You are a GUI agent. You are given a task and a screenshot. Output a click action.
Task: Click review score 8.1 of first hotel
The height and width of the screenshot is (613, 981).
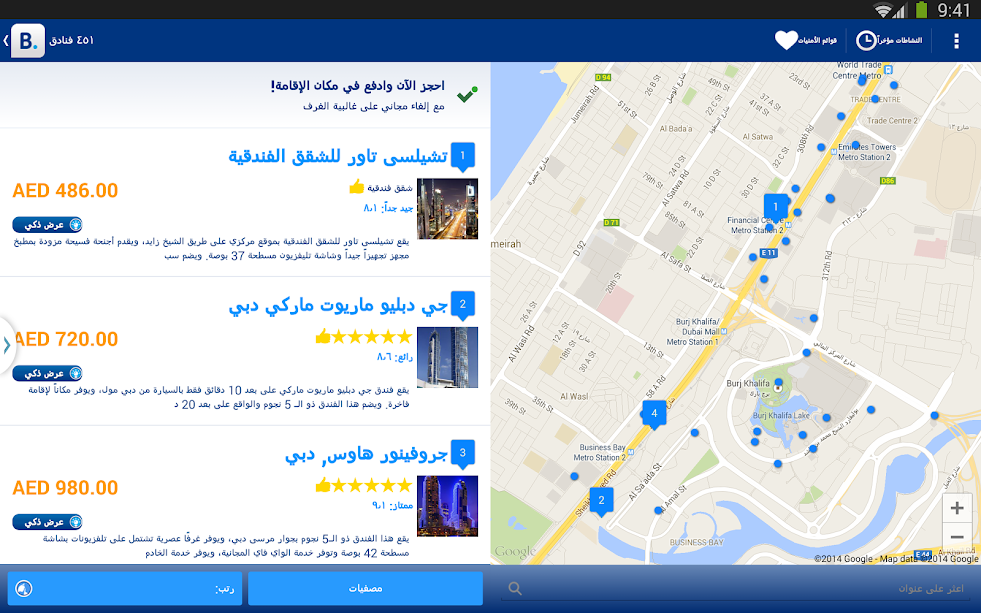(x=389, y=208)
